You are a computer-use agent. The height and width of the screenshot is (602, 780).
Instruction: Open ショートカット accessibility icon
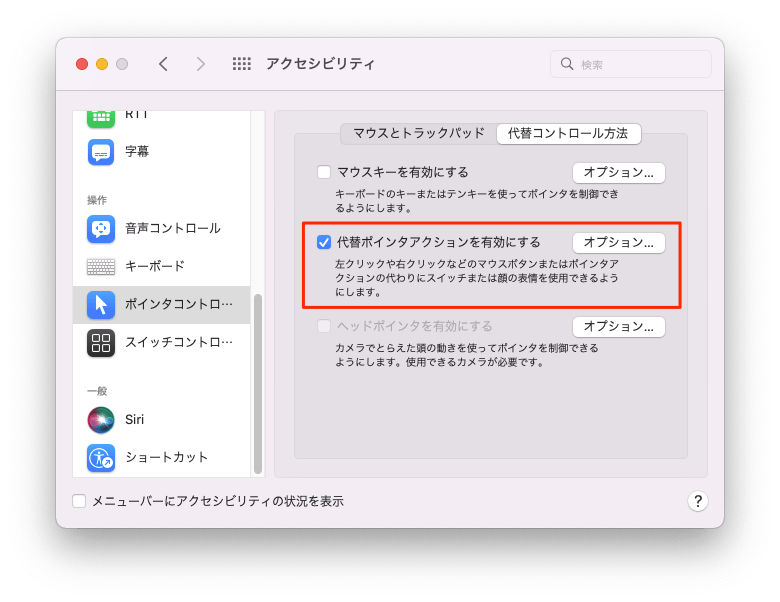(101, 458)
